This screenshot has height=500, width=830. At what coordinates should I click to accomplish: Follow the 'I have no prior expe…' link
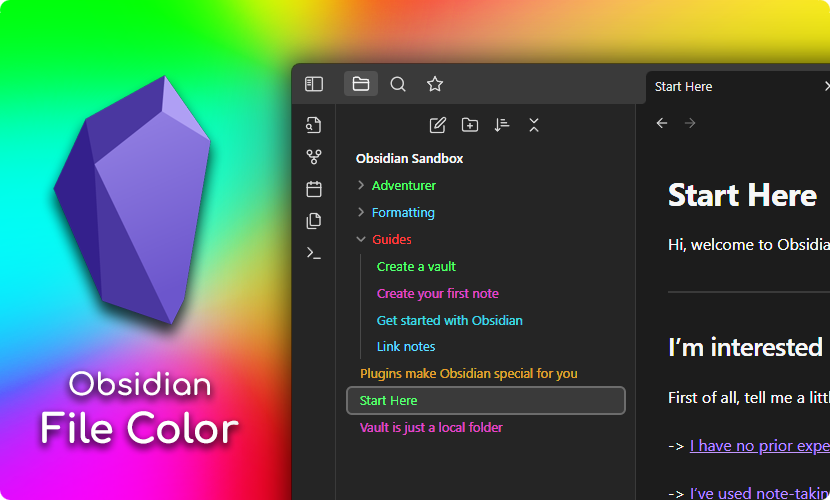[760, 446]
